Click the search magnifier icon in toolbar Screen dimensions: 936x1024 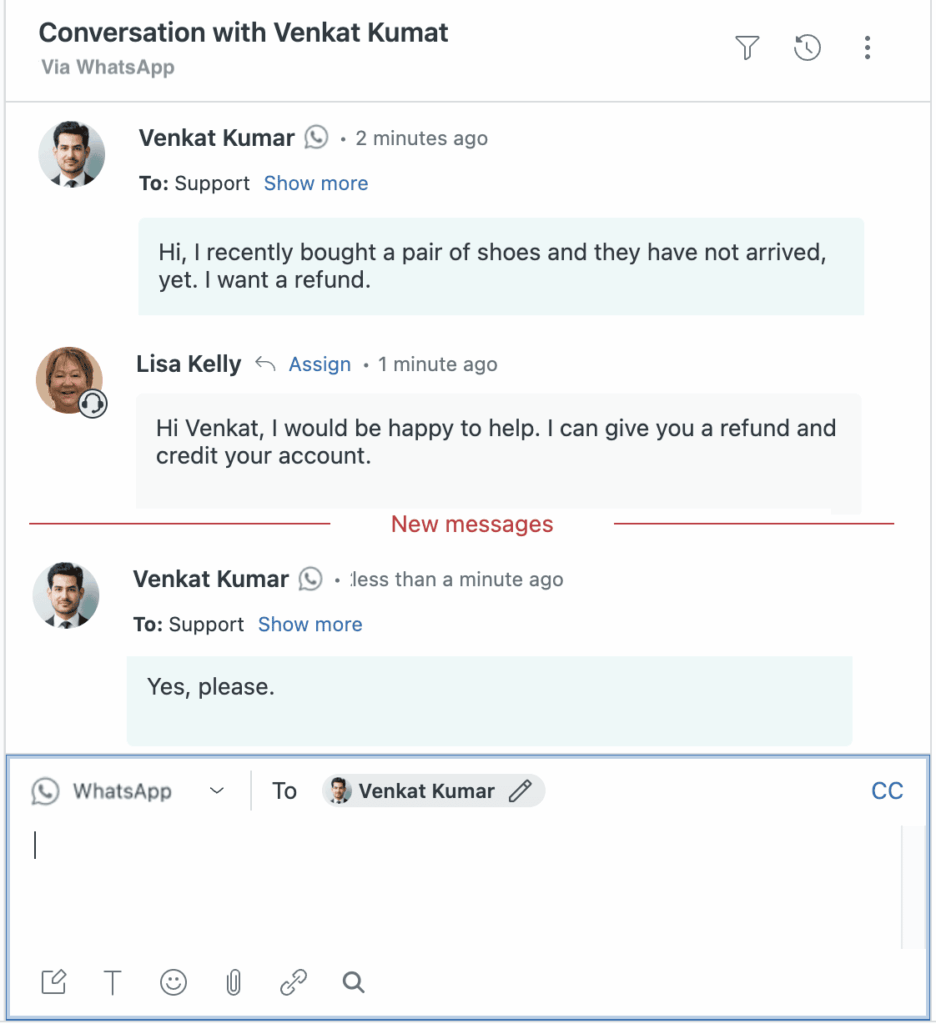point(353,983)
